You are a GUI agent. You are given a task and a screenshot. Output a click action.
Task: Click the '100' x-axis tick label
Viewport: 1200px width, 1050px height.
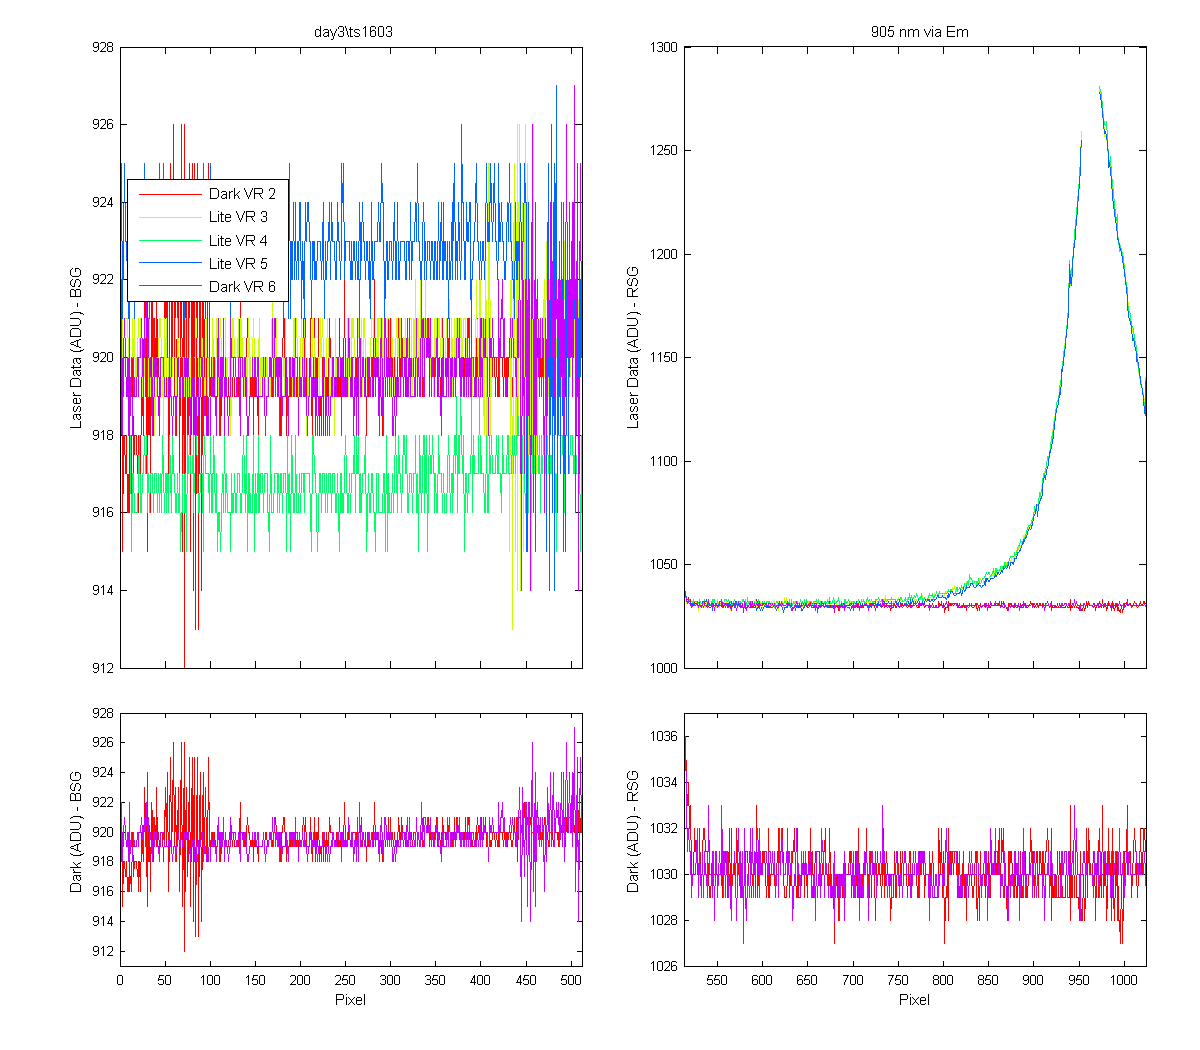210,981
